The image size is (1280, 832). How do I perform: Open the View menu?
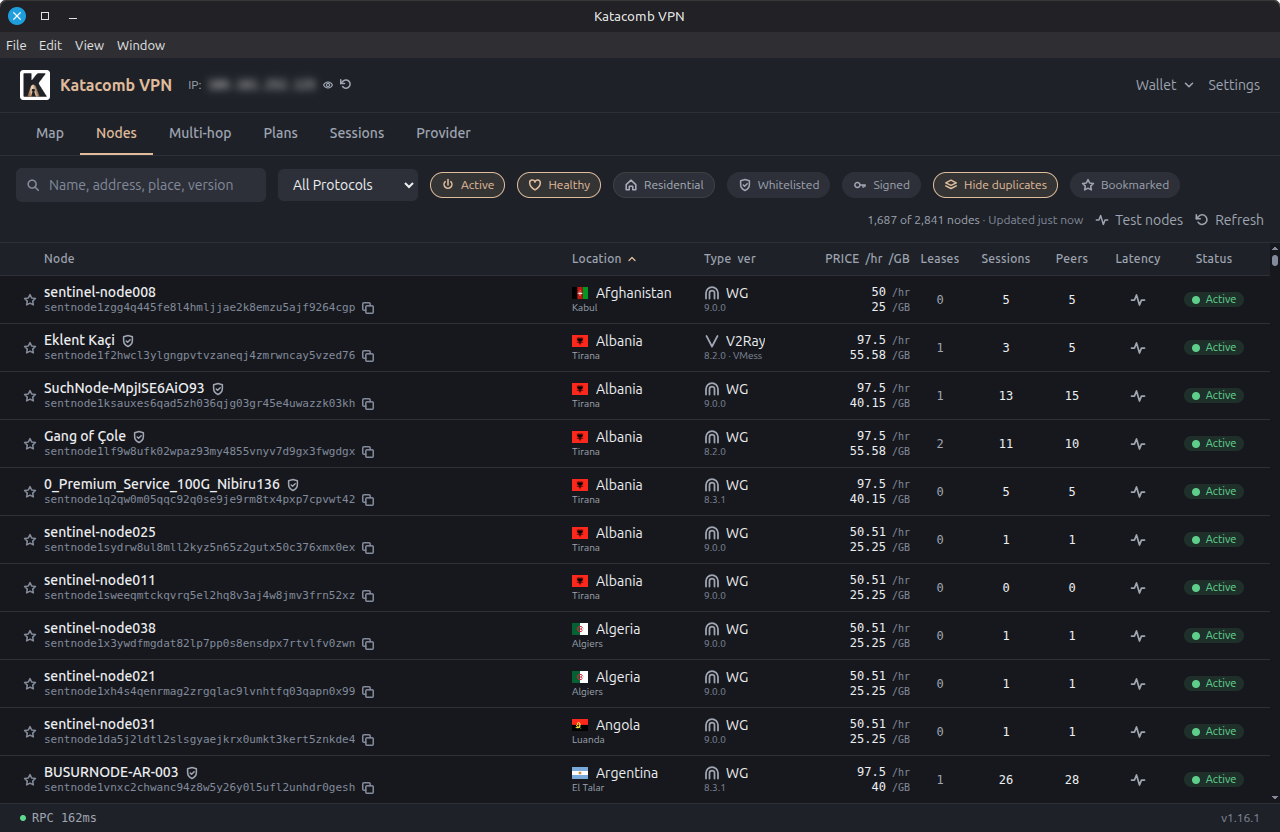(89, 45)
